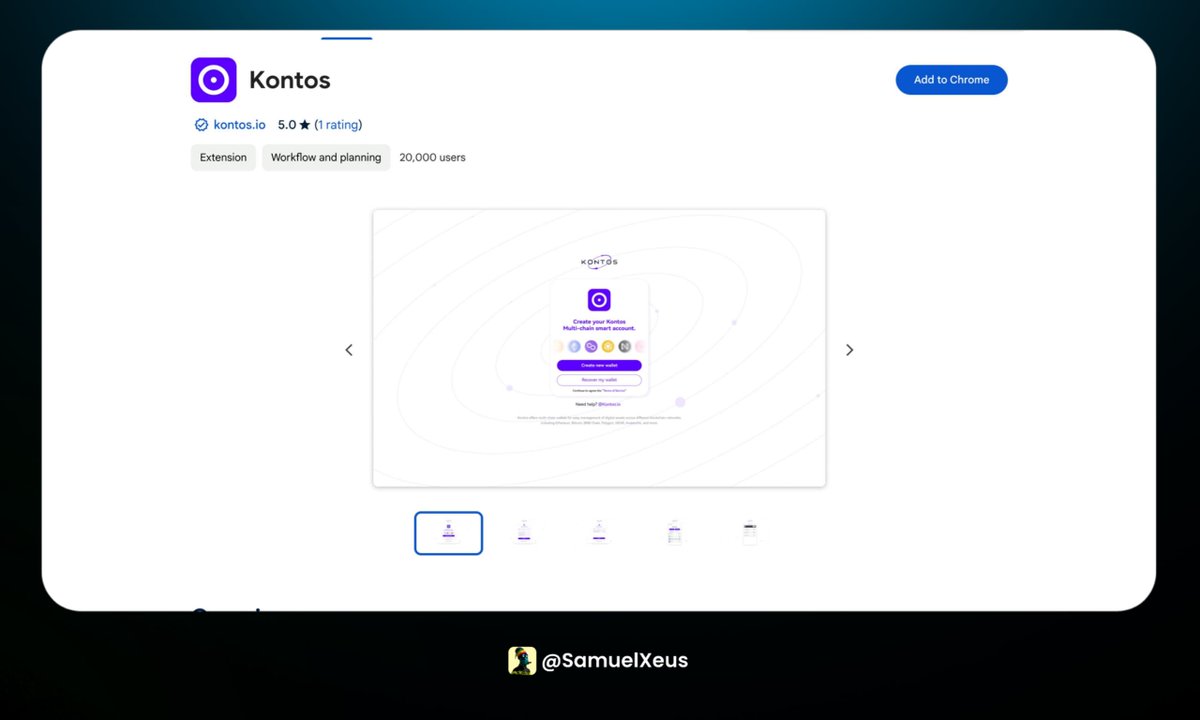Screen dimensions: 1200x720
Task: Click the @SamuelXeus handle text
Action: [x=614, y=661]
